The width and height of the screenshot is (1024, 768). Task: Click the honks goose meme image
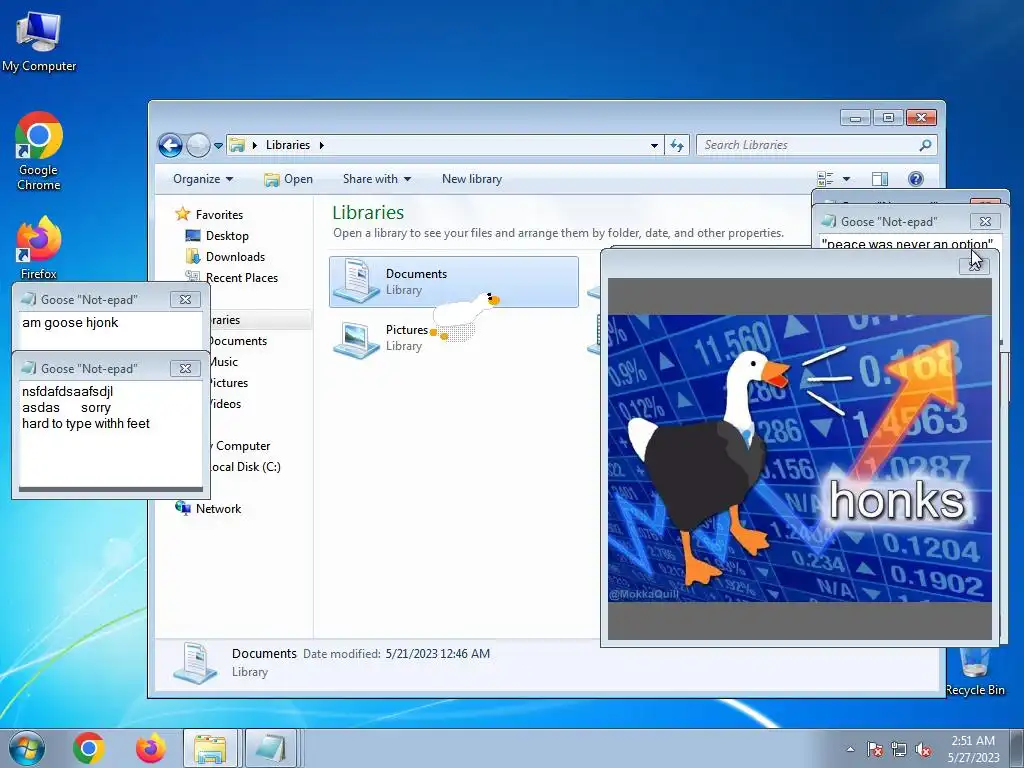(799, 458)
